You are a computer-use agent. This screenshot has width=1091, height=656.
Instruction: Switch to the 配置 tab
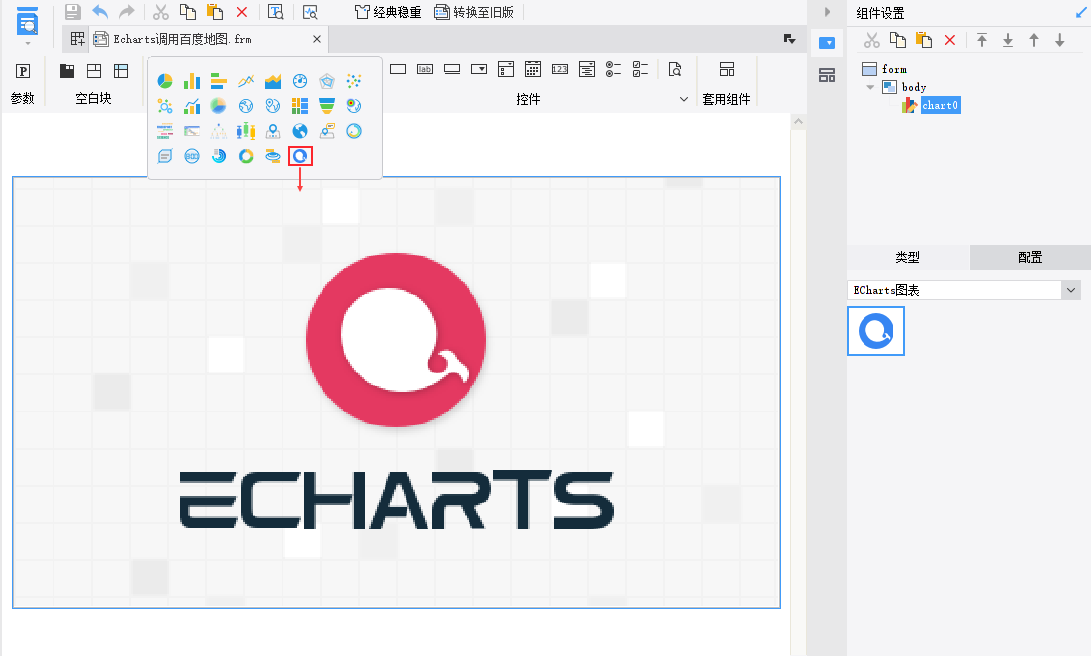[x=1030, y=257]
